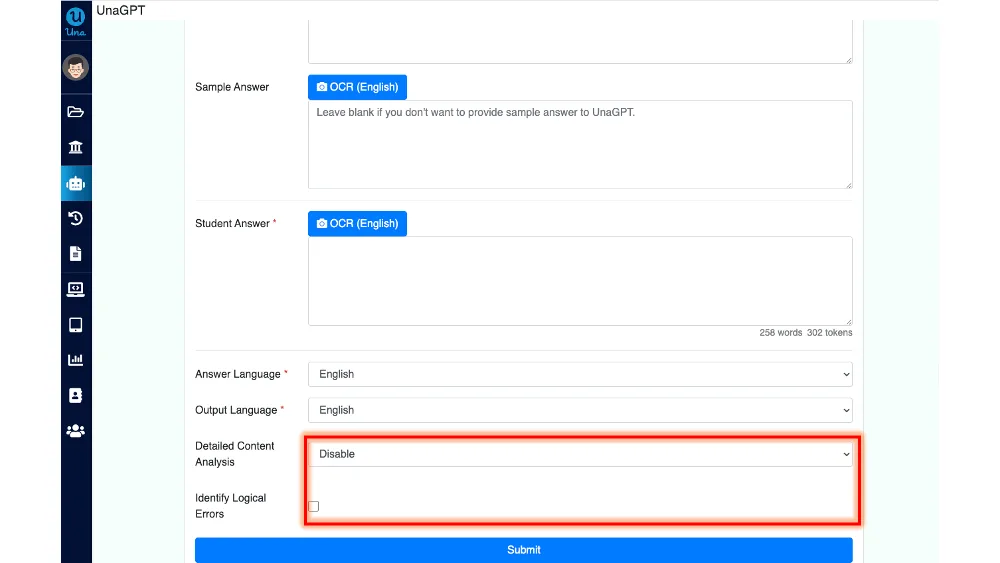
Task: Open the Detailed Content Analysis dropdown
Action: pyautogui.click(x=580, y=454)
